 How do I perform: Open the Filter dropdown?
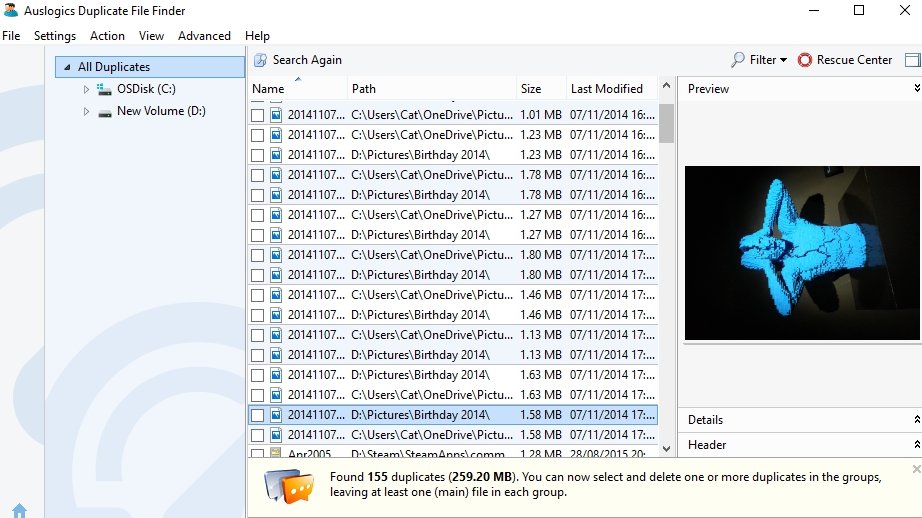point(759,60)
